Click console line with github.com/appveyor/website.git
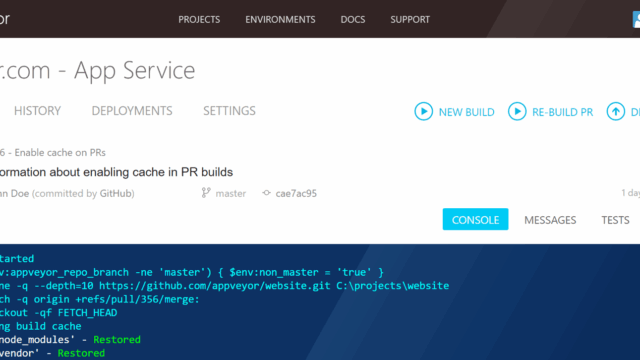The height and width of the screenshot is (360, 640). [x=224, y=286]
